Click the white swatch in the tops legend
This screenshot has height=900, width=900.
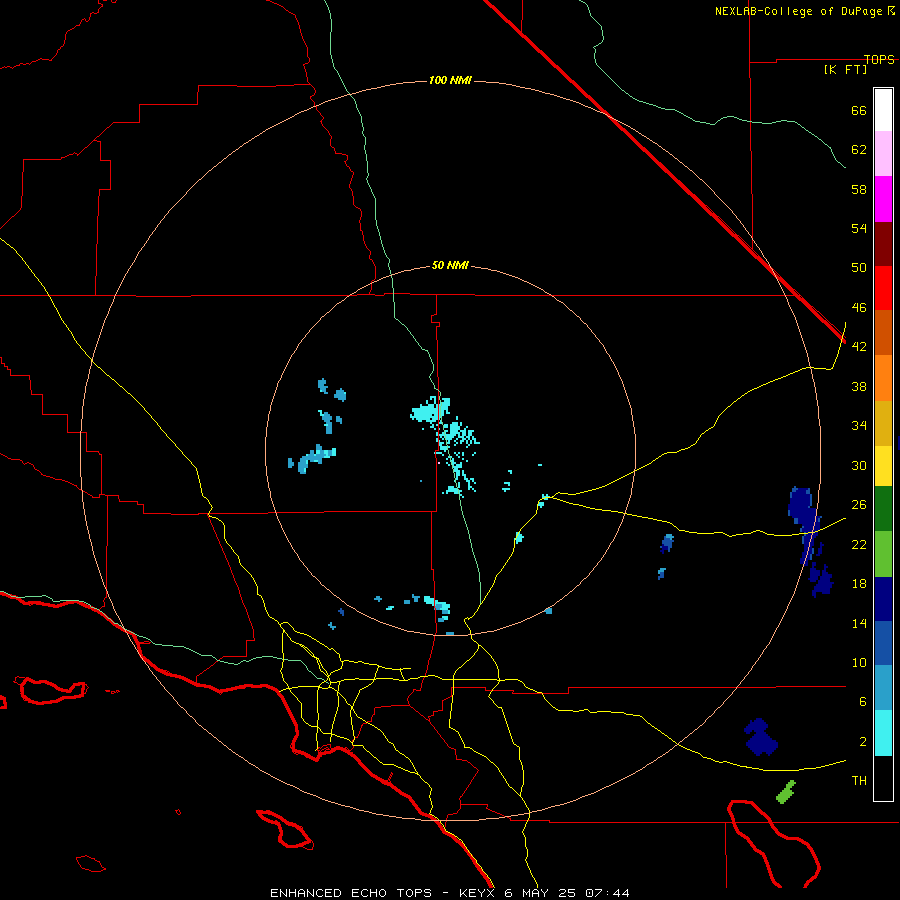click(x=883, y=110)
